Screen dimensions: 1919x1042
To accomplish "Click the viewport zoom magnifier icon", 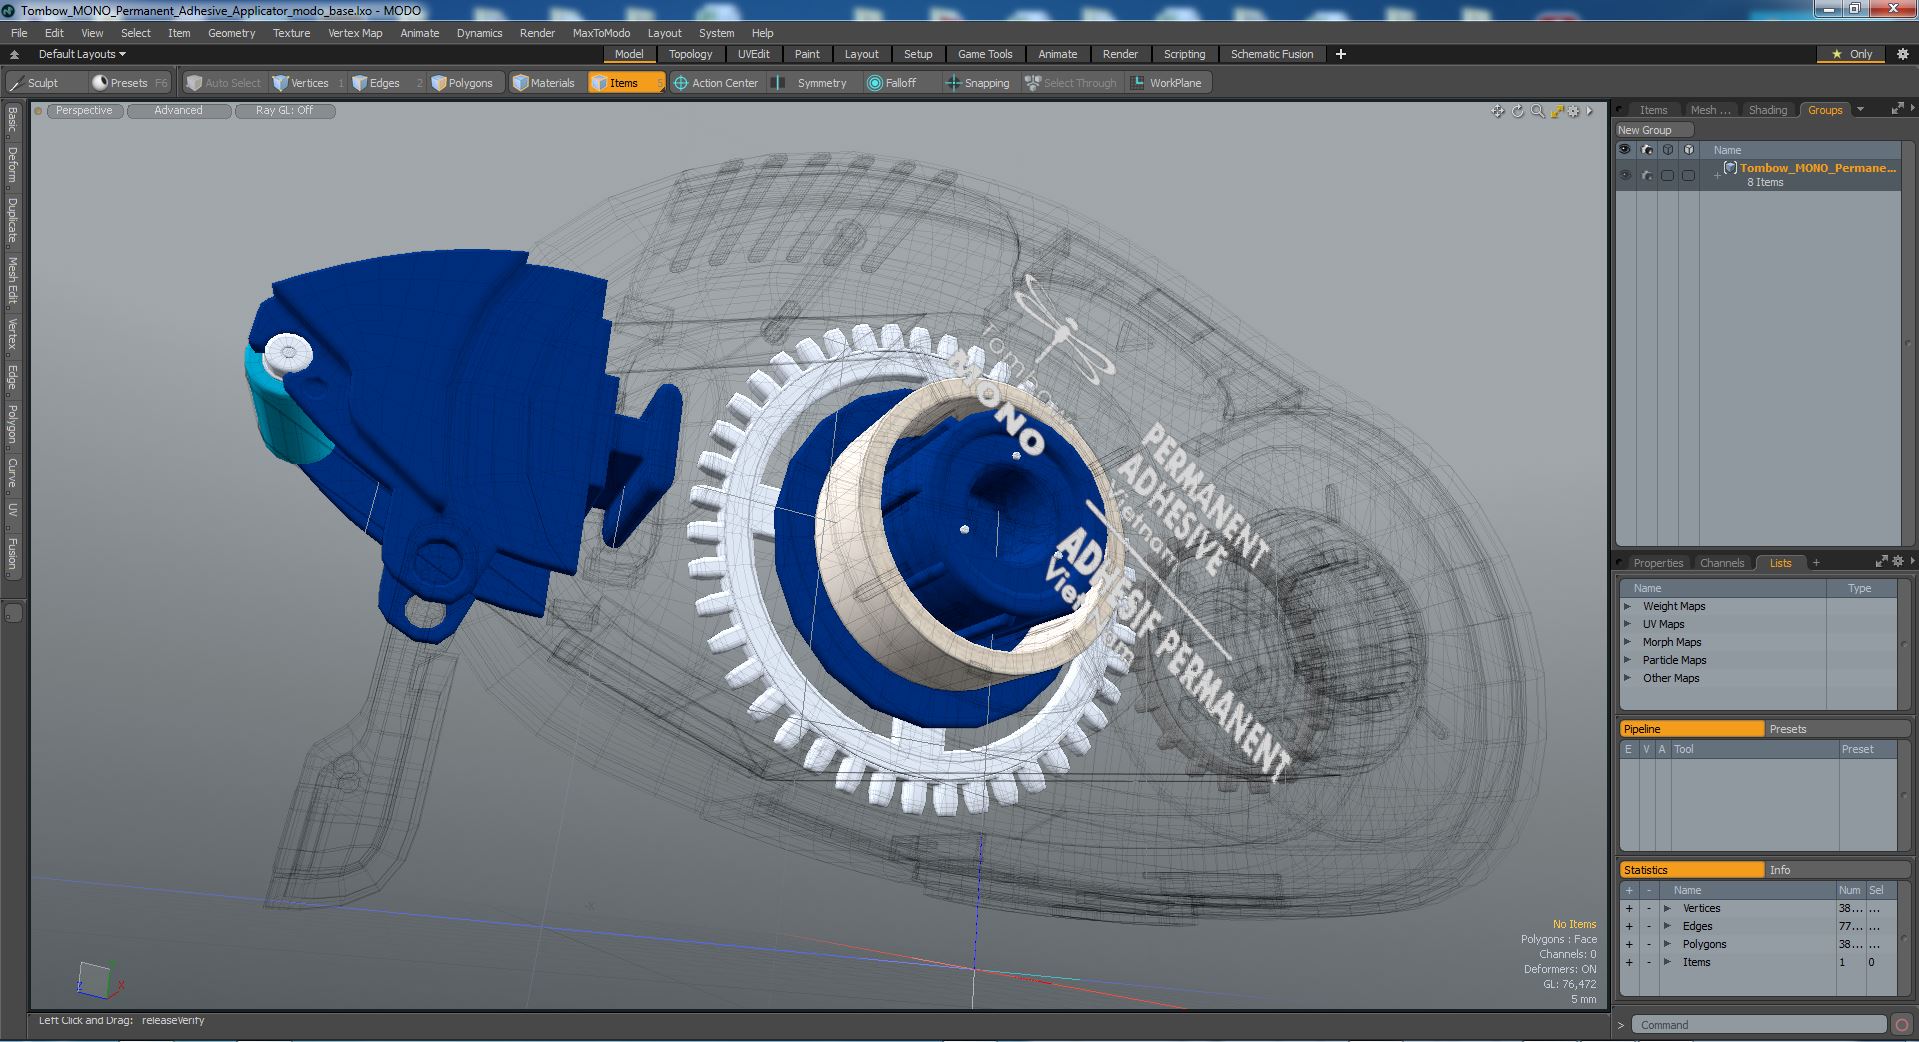I will point(1537,111).
